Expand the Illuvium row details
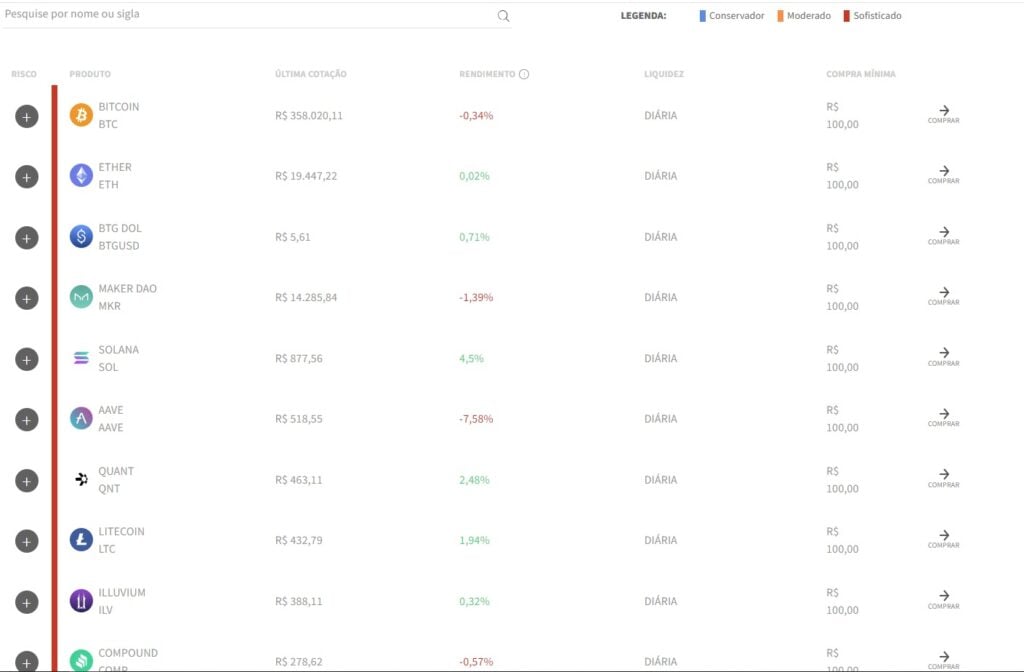Screen dimensions: 1024x672 tap(27, 602)
